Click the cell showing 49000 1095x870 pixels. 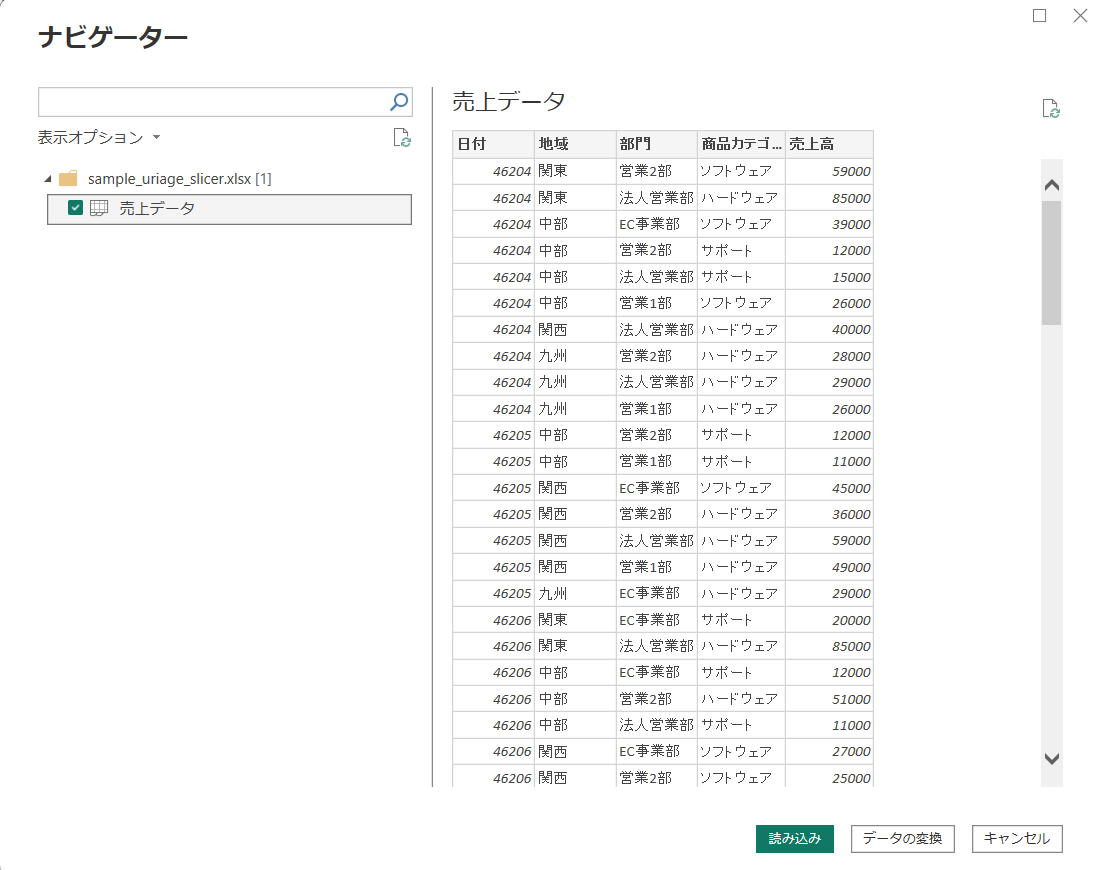pyautogui.click(x=829, y=567)
